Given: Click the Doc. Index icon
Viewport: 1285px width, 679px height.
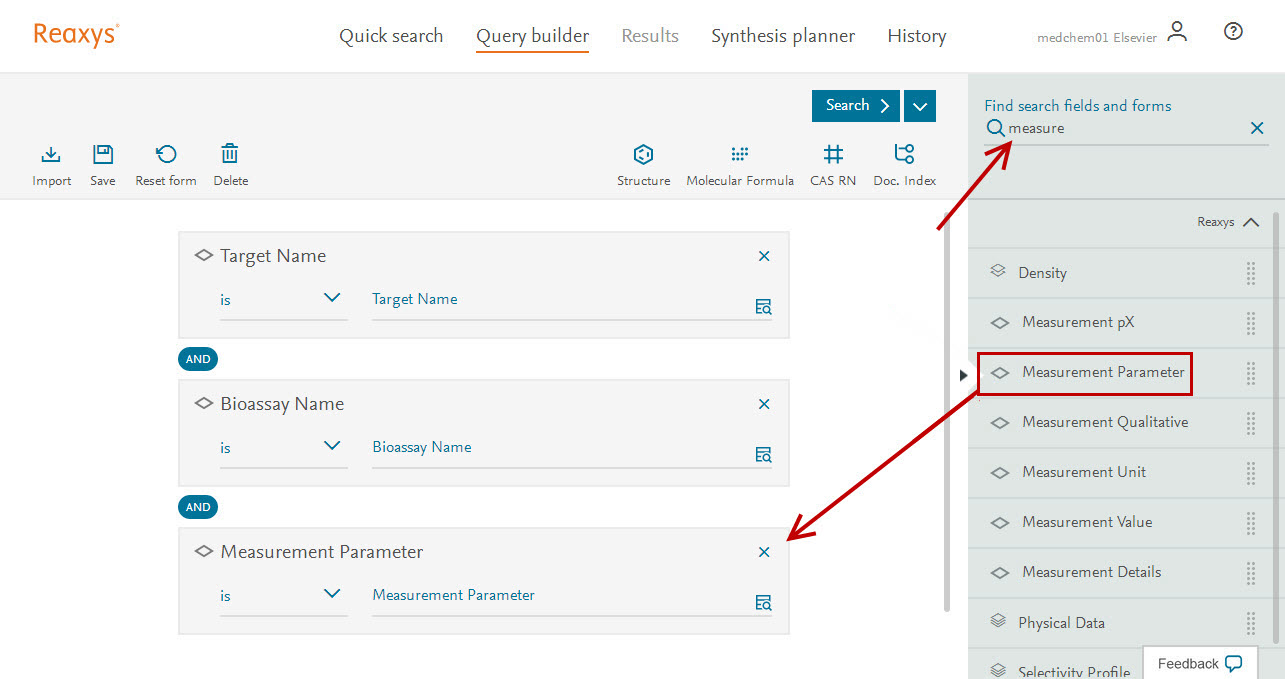Looking at the screenshot, I should pos(904,155).
